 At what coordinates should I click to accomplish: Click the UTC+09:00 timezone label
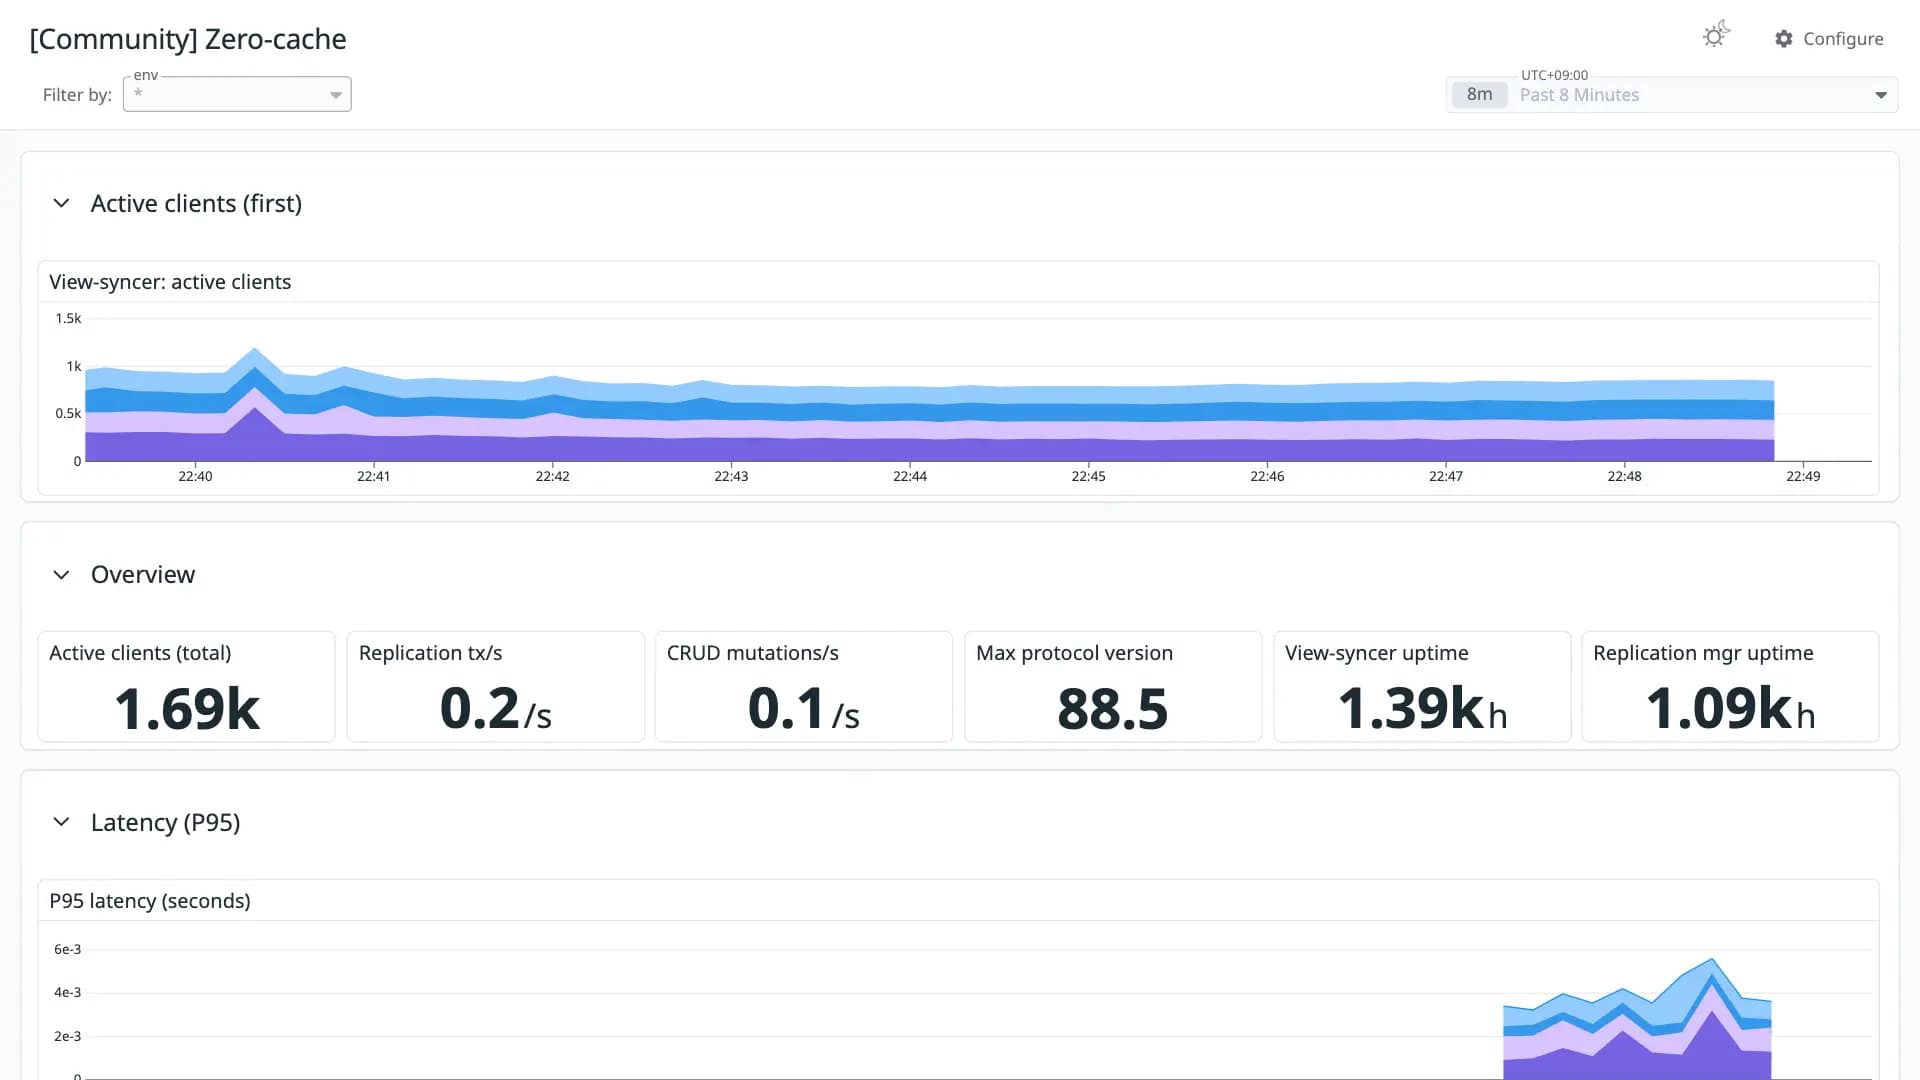point(1554,75)
